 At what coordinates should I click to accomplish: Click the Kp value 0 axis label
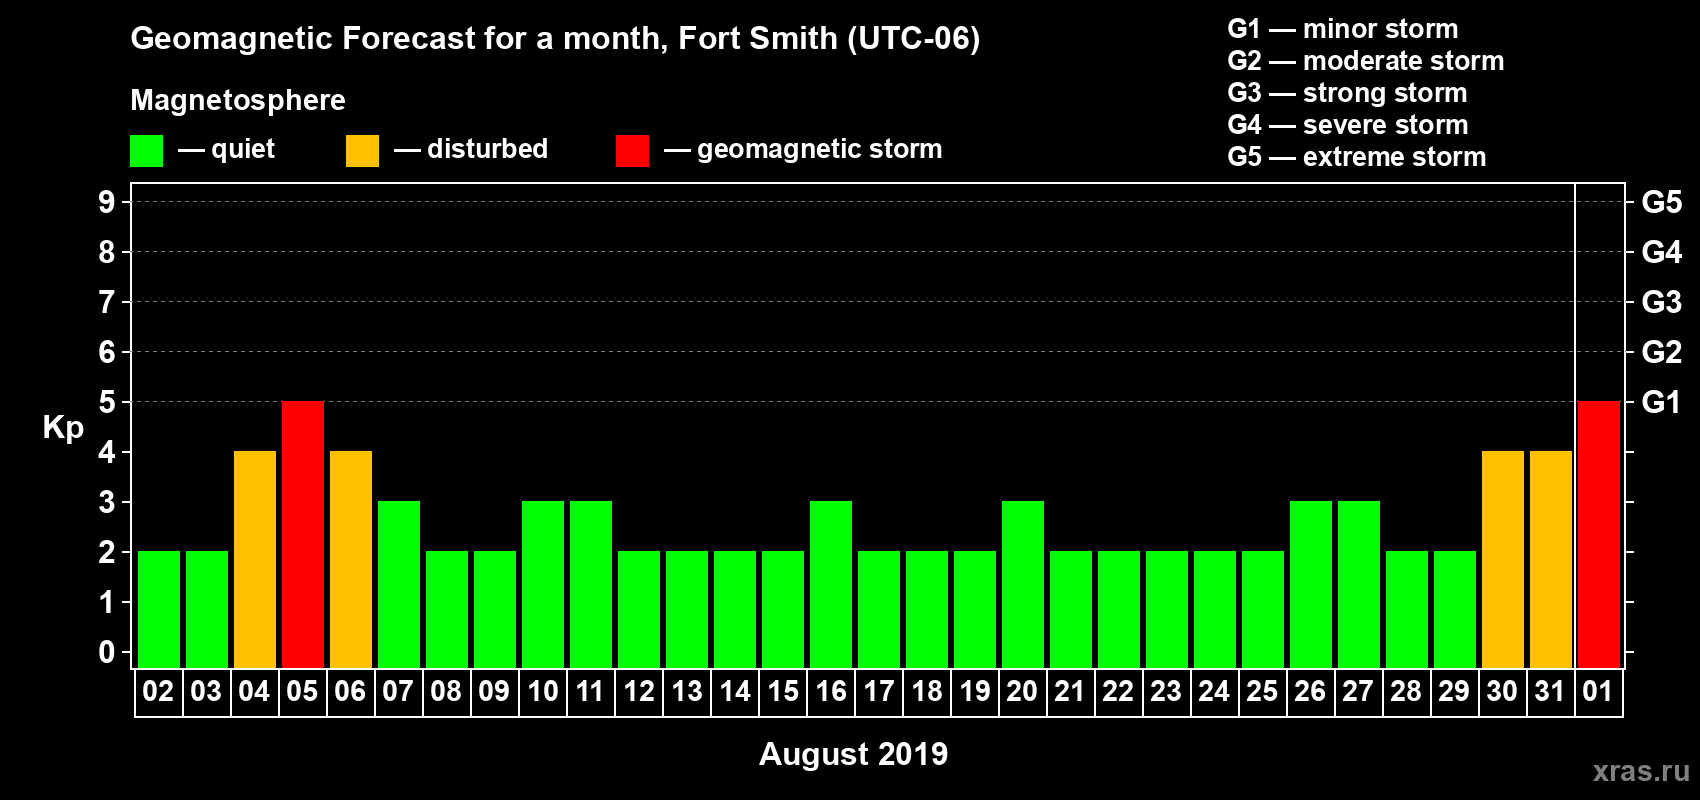coord(107,652)
